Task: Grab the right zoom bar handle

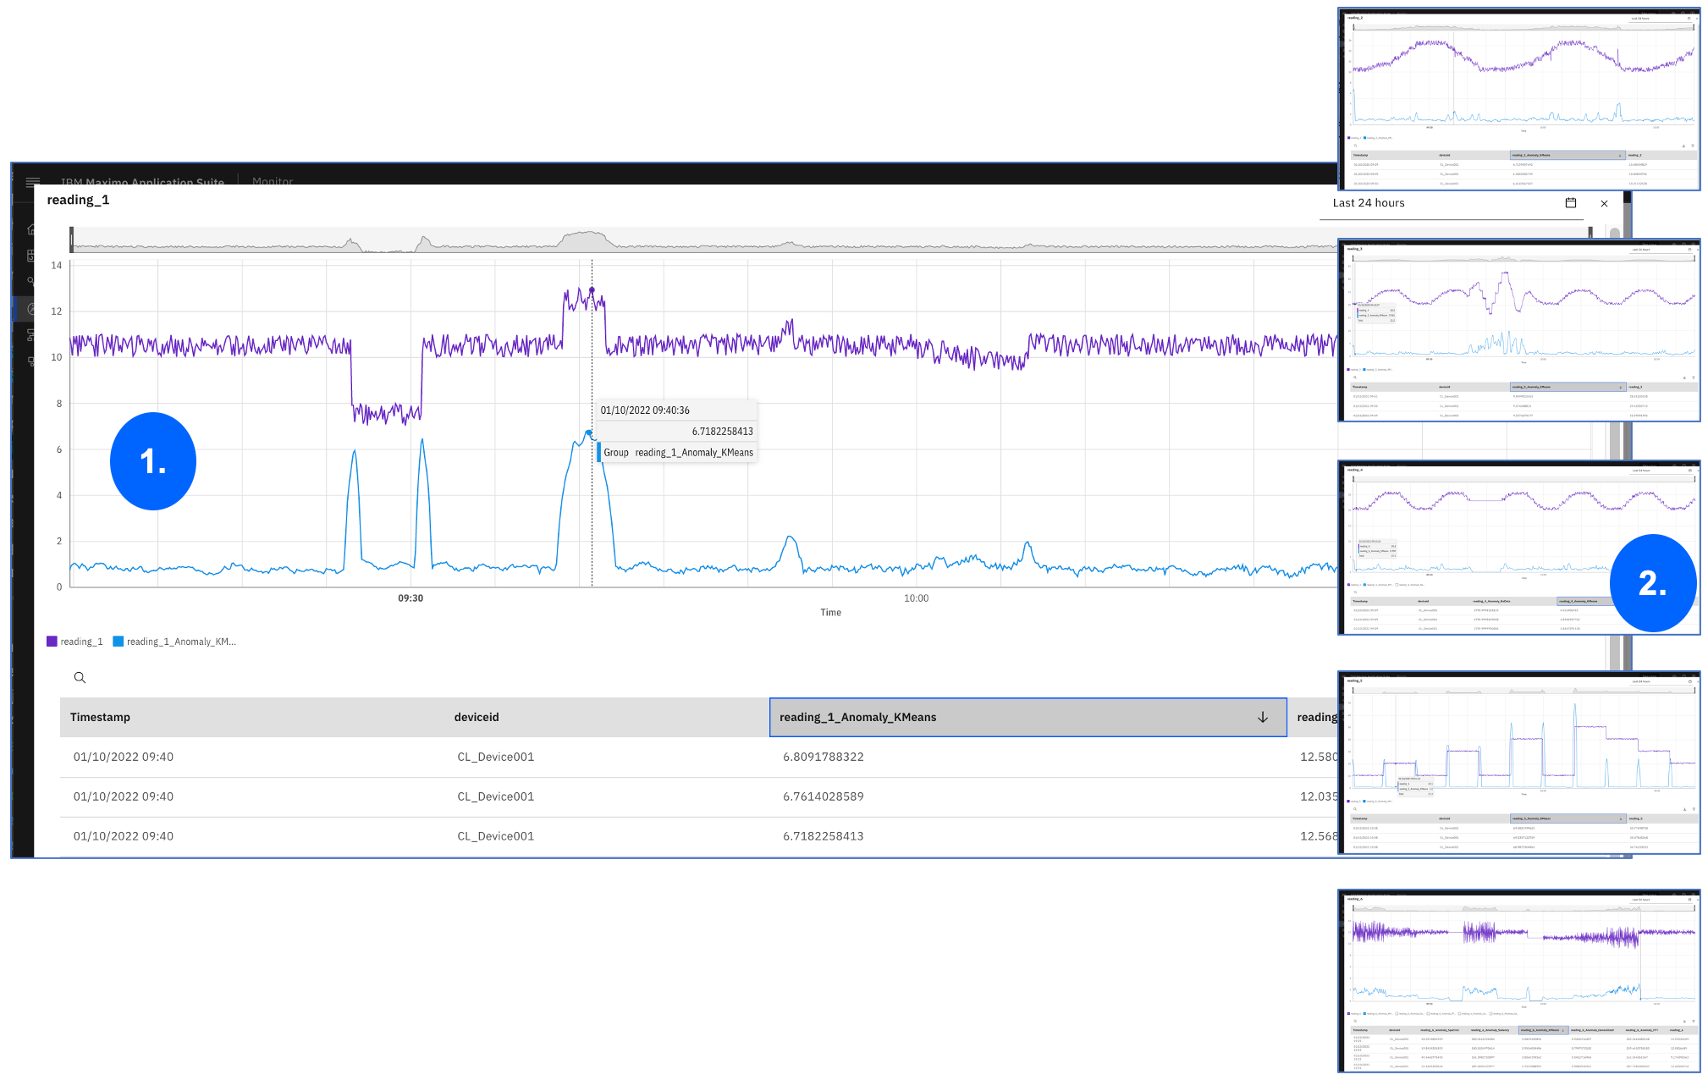Action: [x=1590, y=234]
